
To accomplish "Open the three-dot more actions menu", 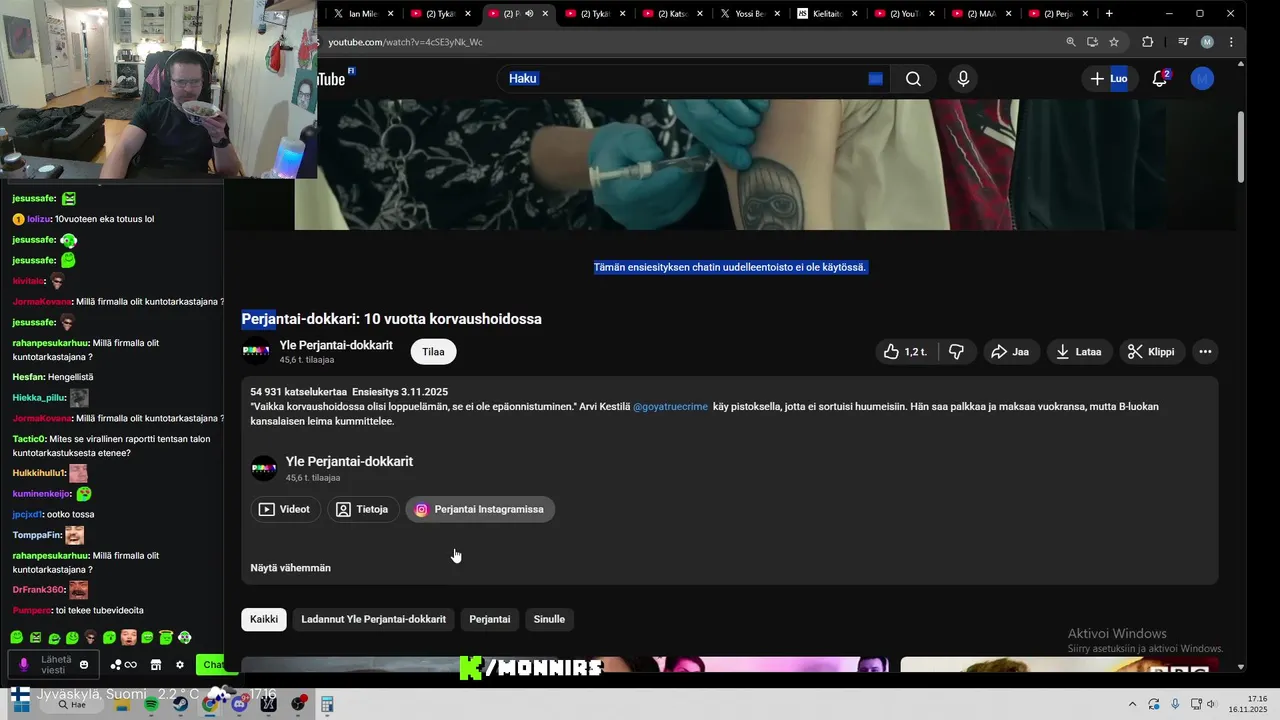I will coord(1205,352).
